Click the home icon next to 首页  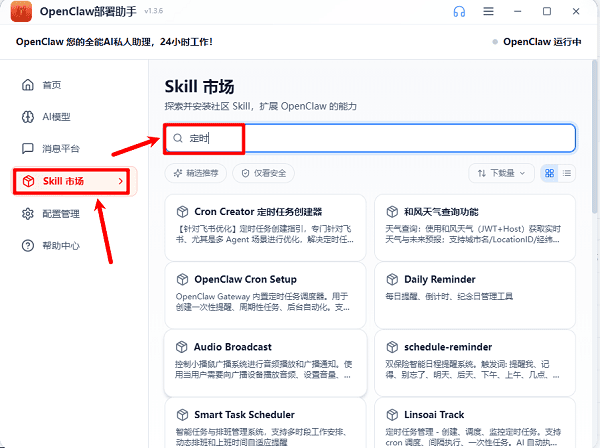(x=28, y=85)
